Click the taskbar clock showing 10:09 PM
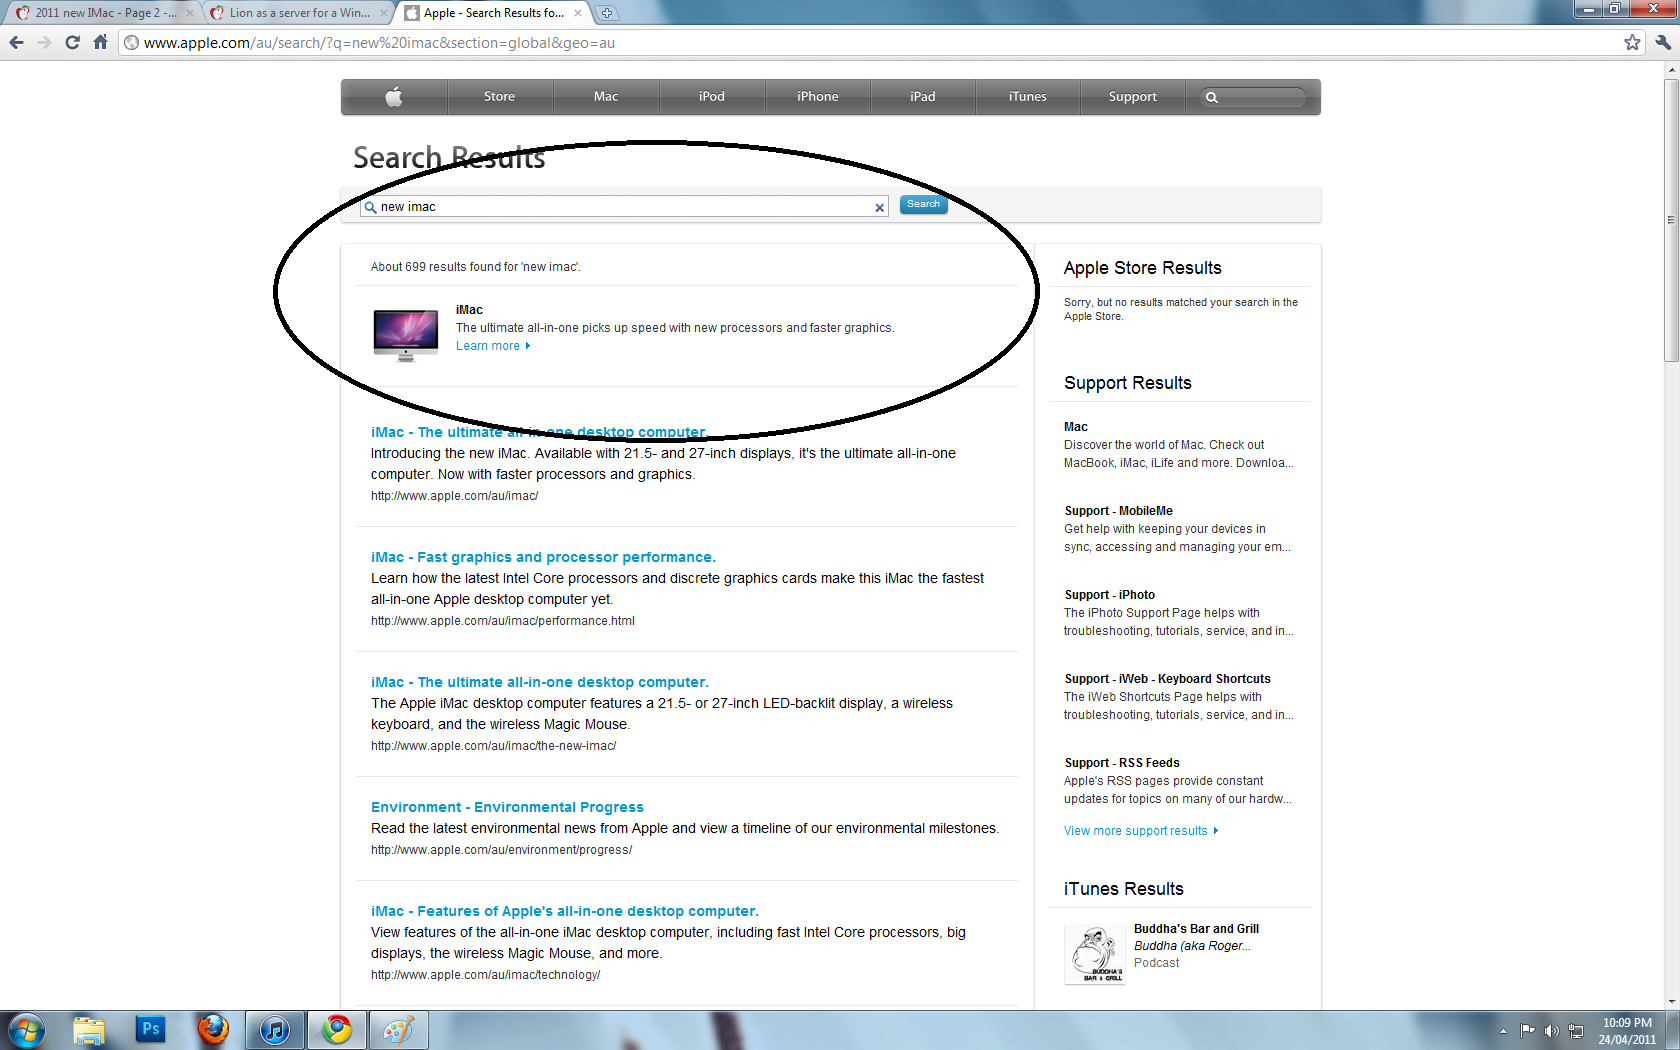 coord(1627,1031)
